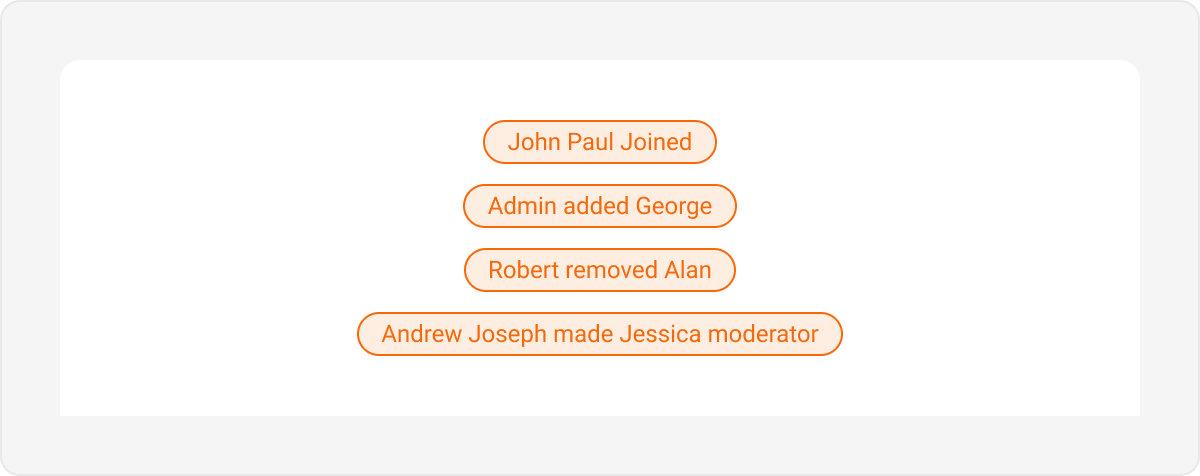Open the "Robert removed Alan" group notice
The image size is (1200, 476).
(600, 270)
